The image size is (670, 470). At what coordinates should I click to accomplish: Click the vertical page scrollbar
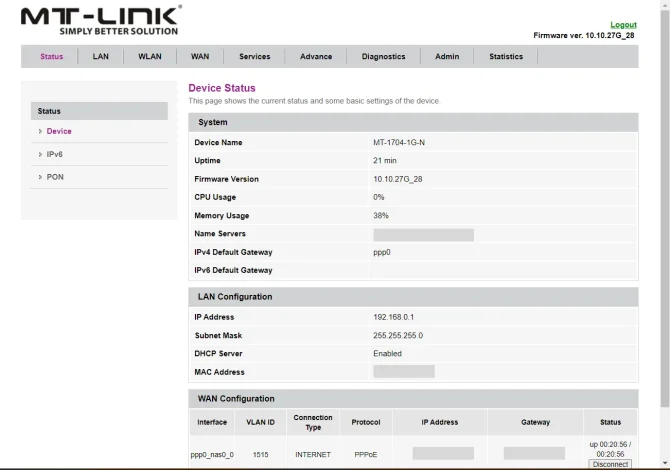663,200
